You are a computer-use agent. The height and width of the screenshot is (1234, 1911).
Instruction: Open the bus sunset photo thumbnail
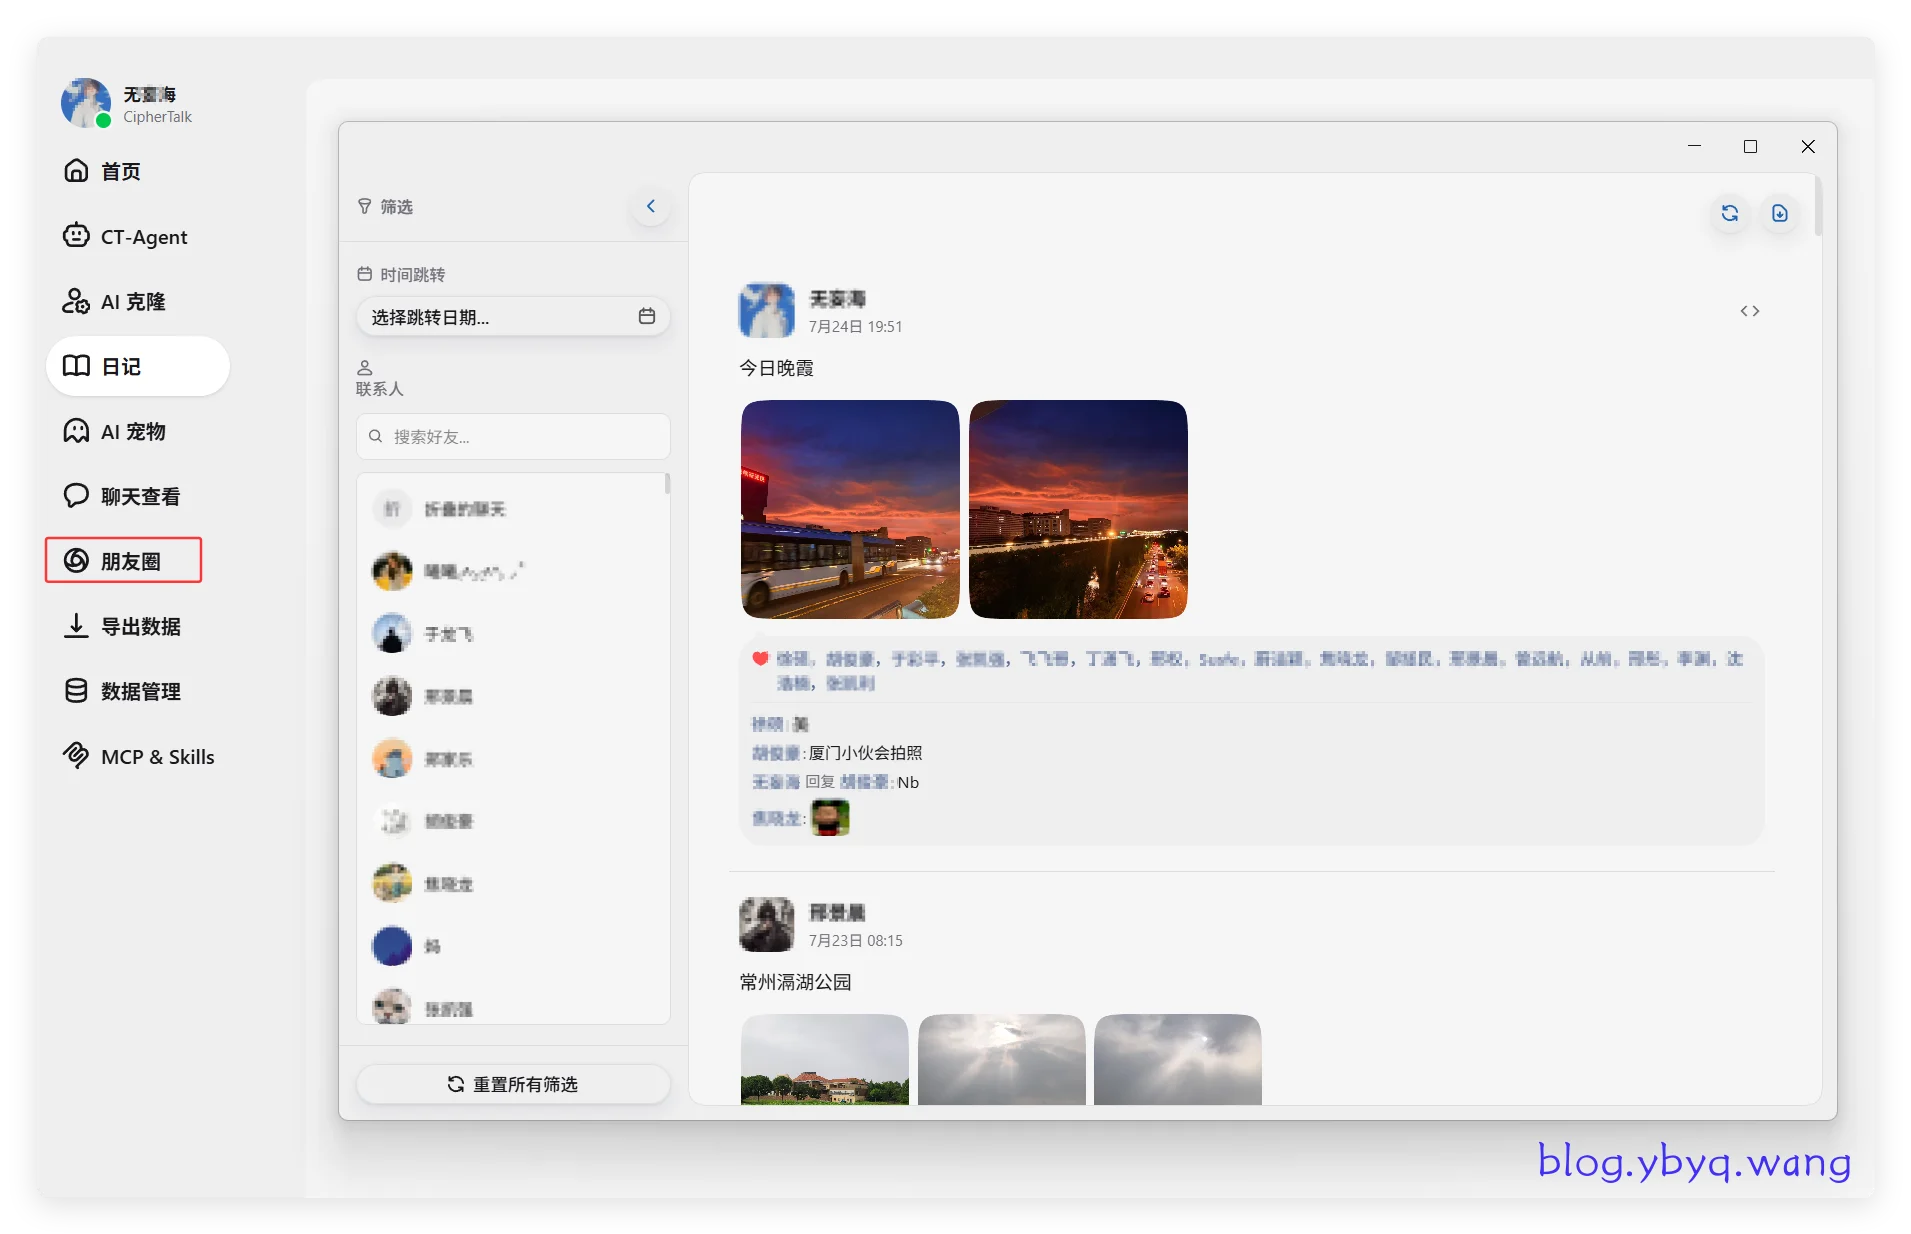coord(850,509)
